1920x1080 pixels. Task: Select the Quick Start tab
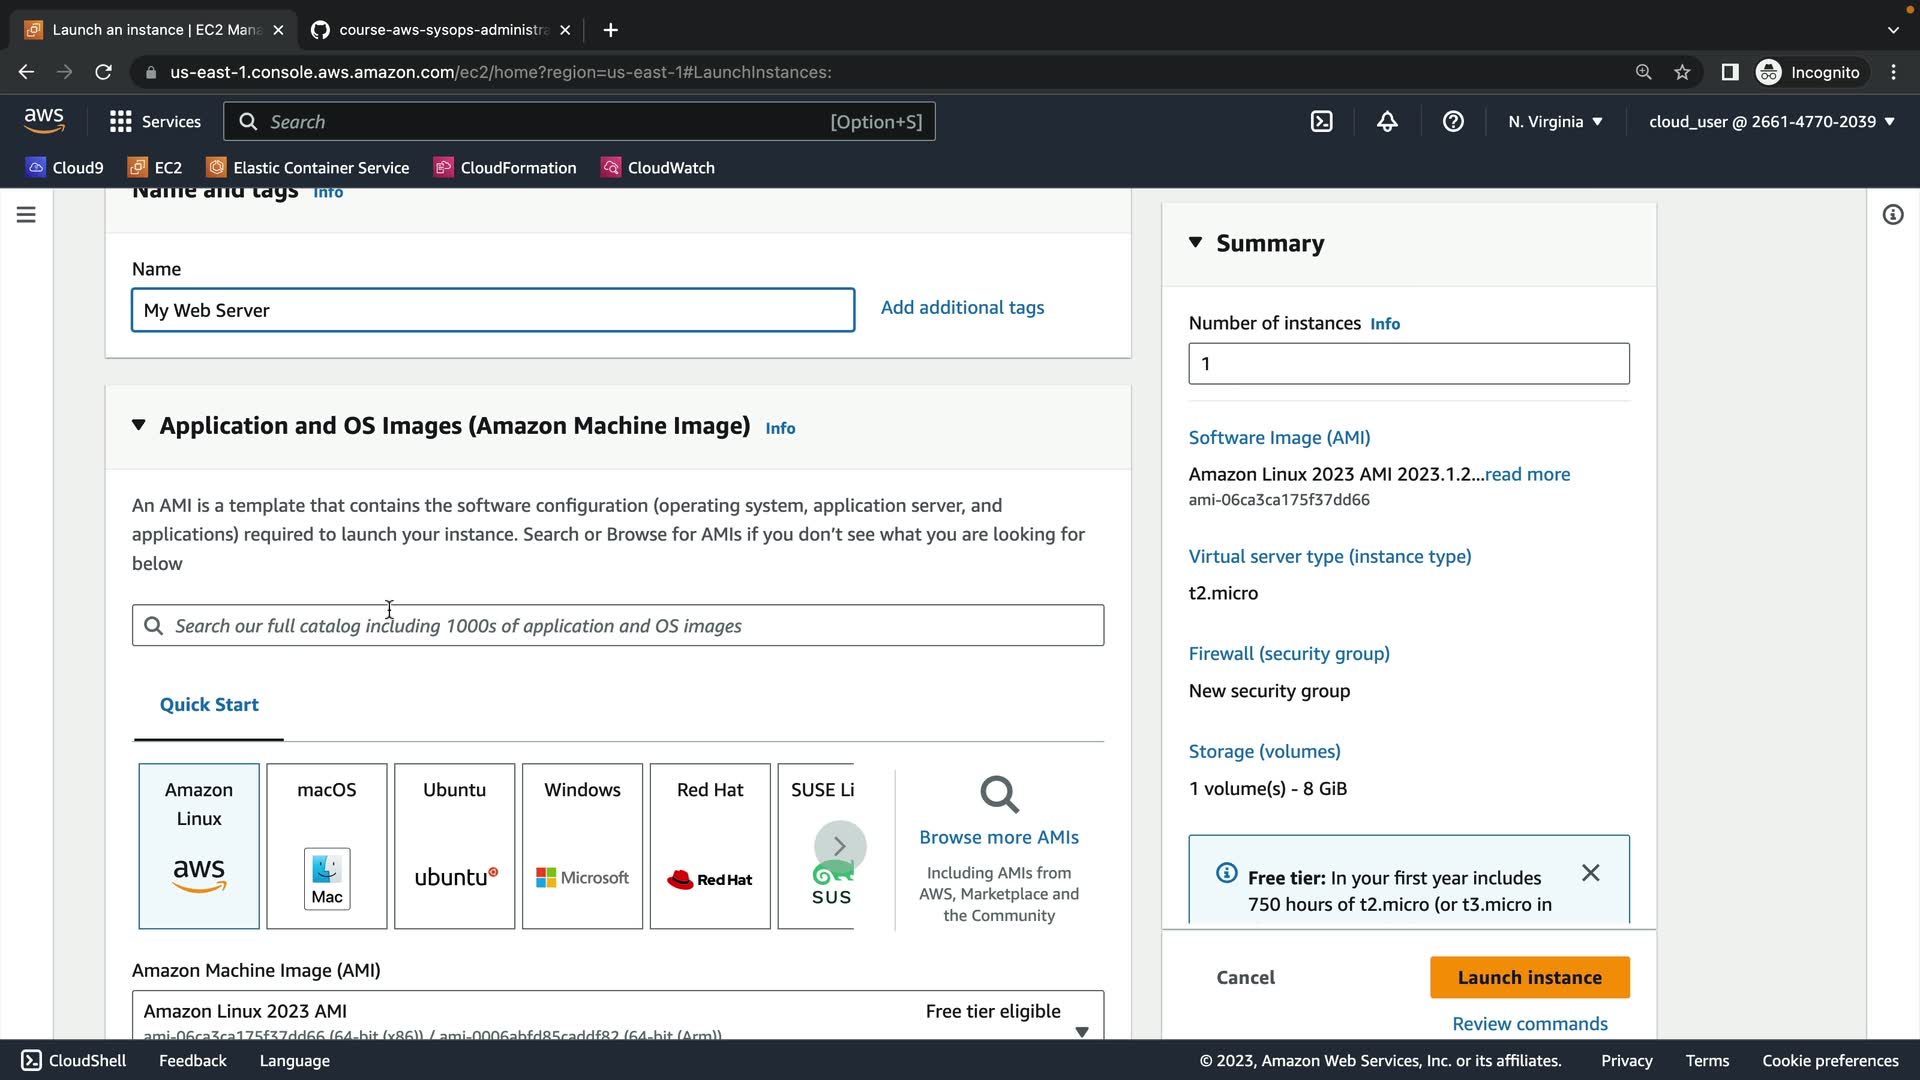(209, 705)
